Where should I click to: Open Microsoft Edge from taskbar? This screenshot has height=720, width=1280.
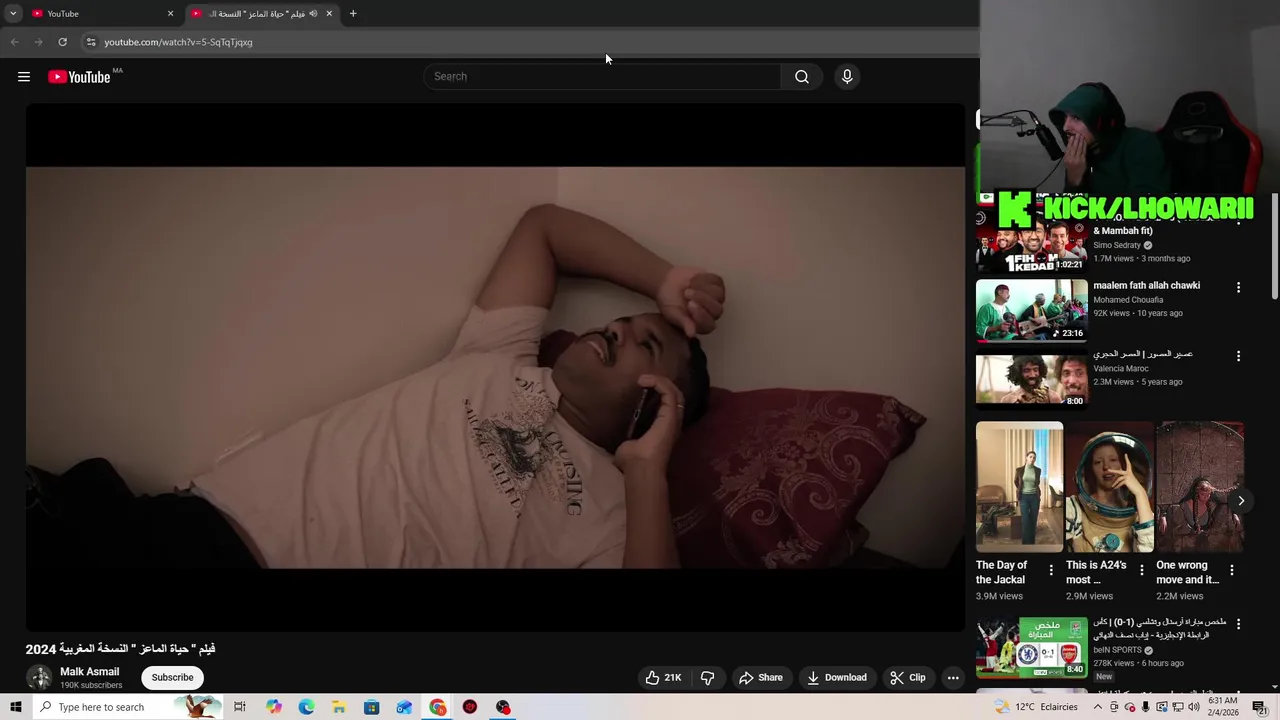click(306, 707)
